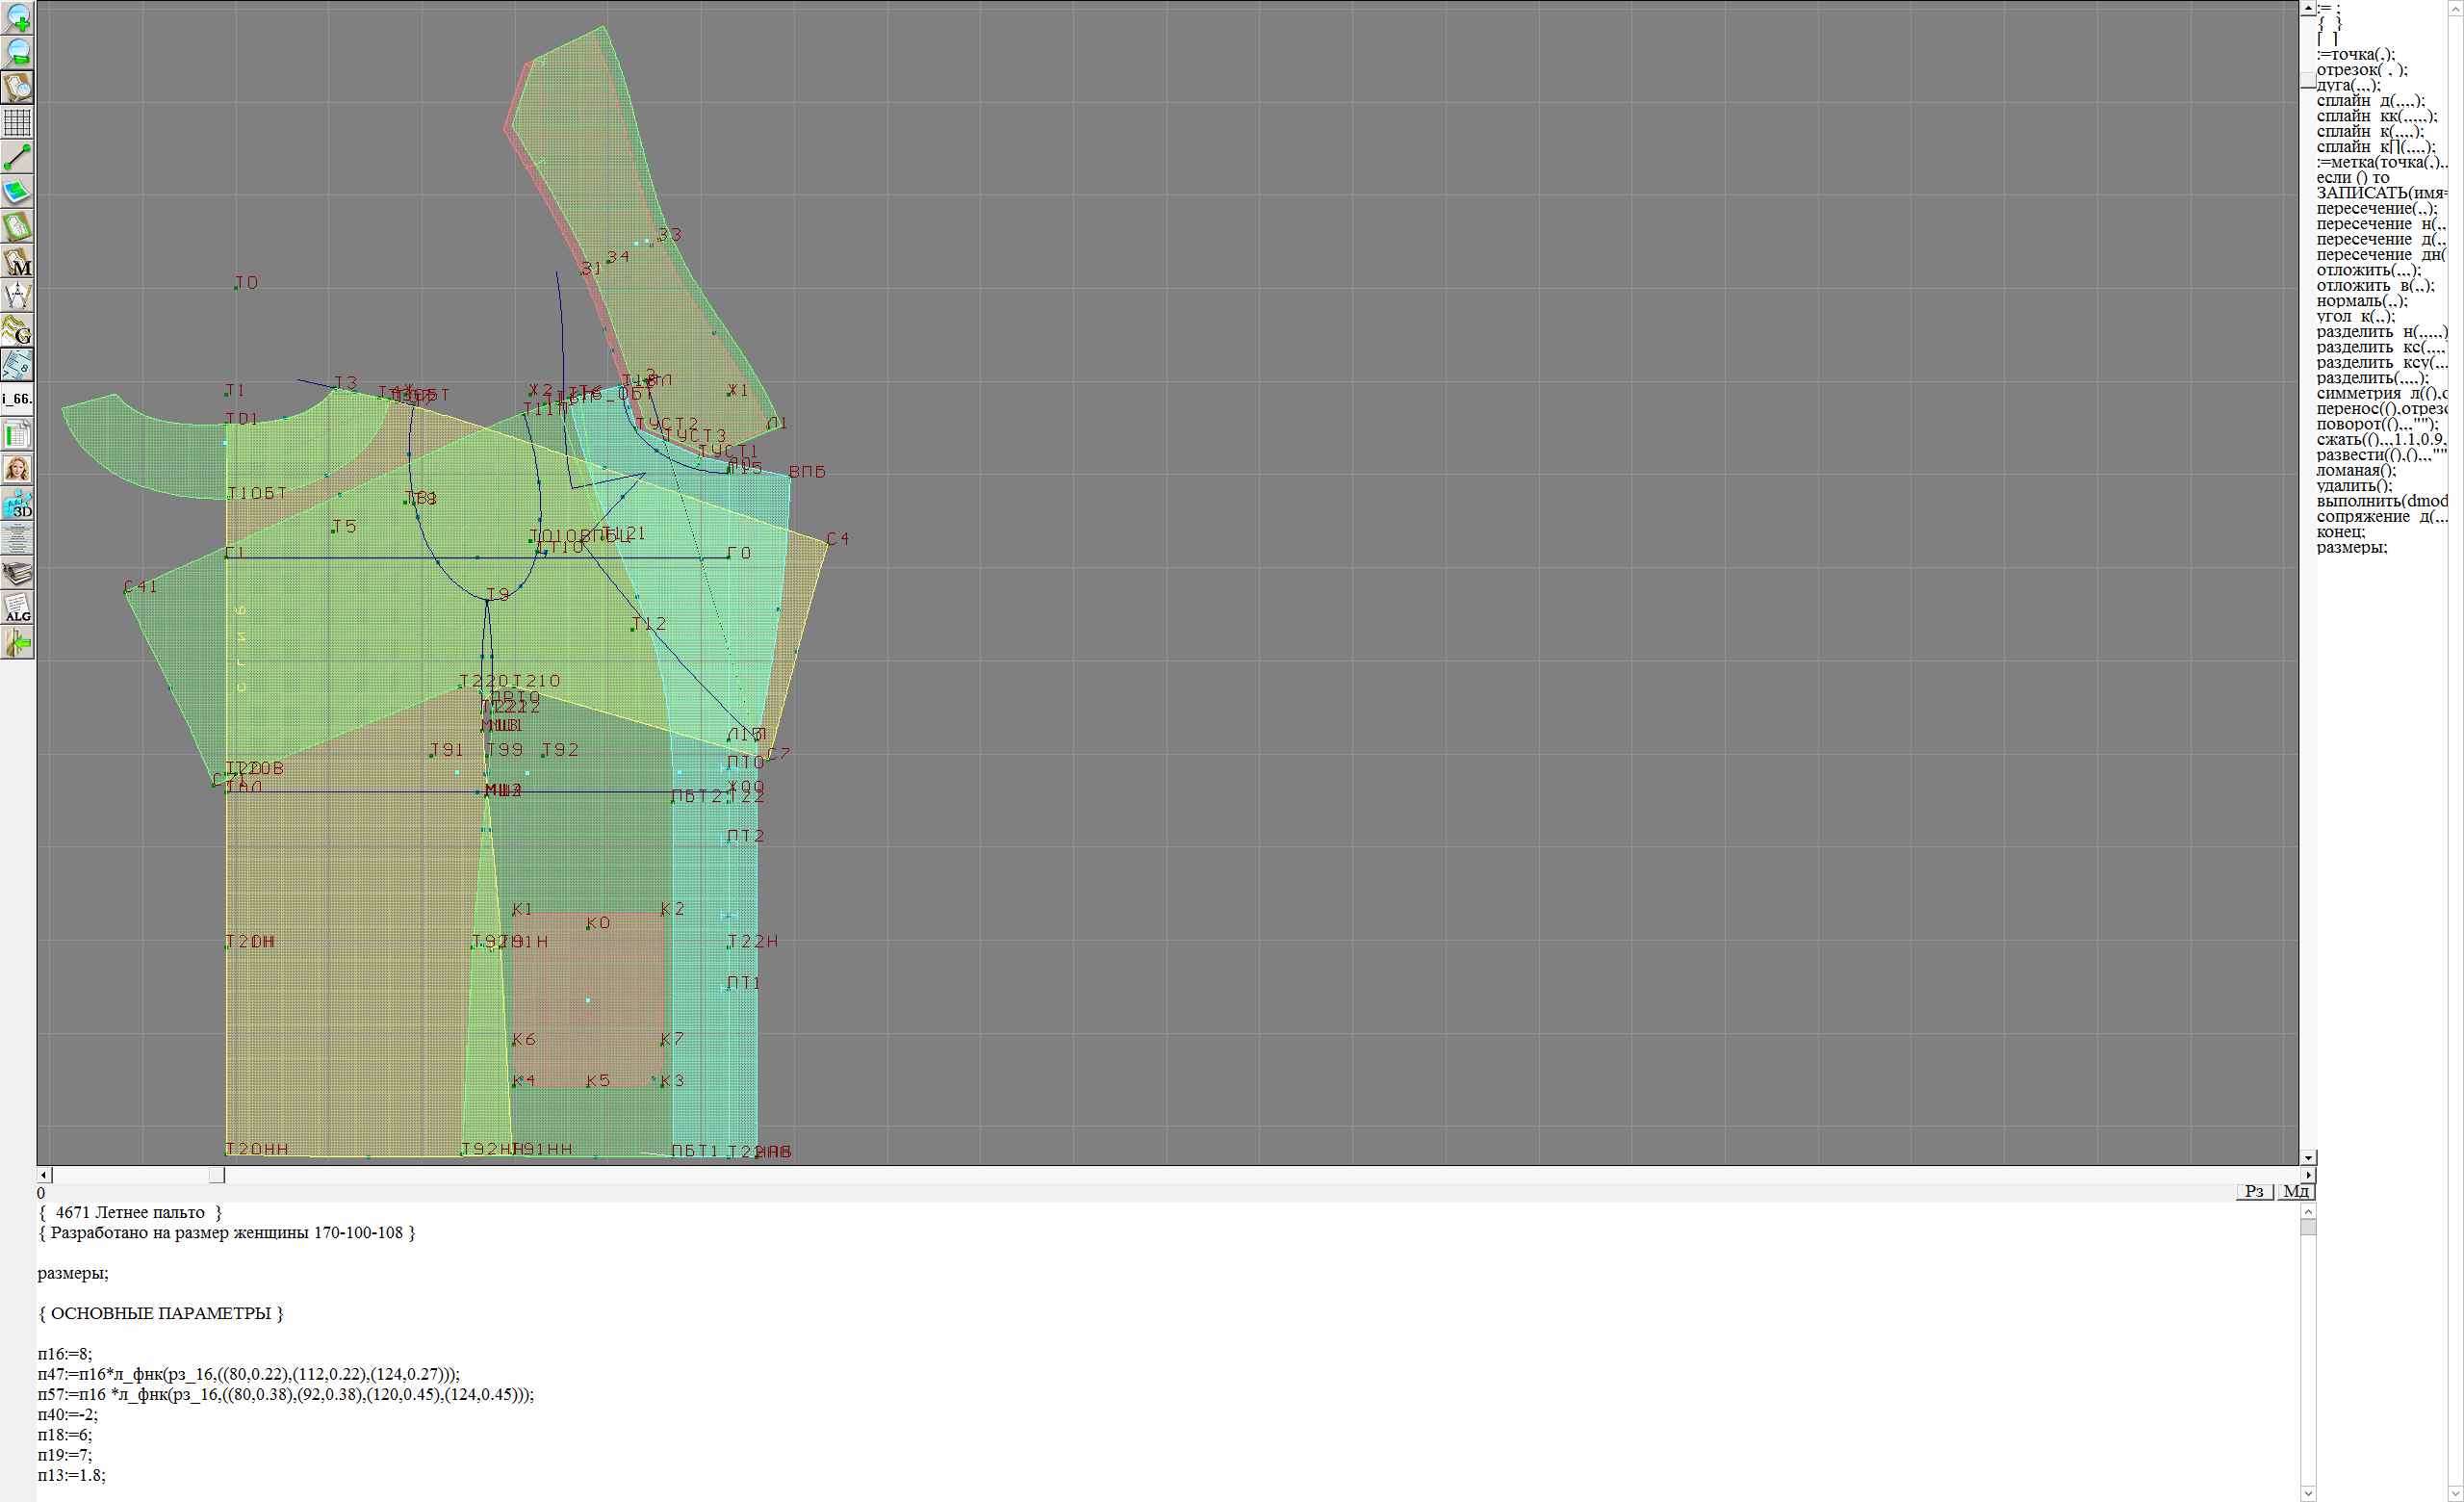
Task: Select the line segment tool icon
Action: tap(18, 157)
